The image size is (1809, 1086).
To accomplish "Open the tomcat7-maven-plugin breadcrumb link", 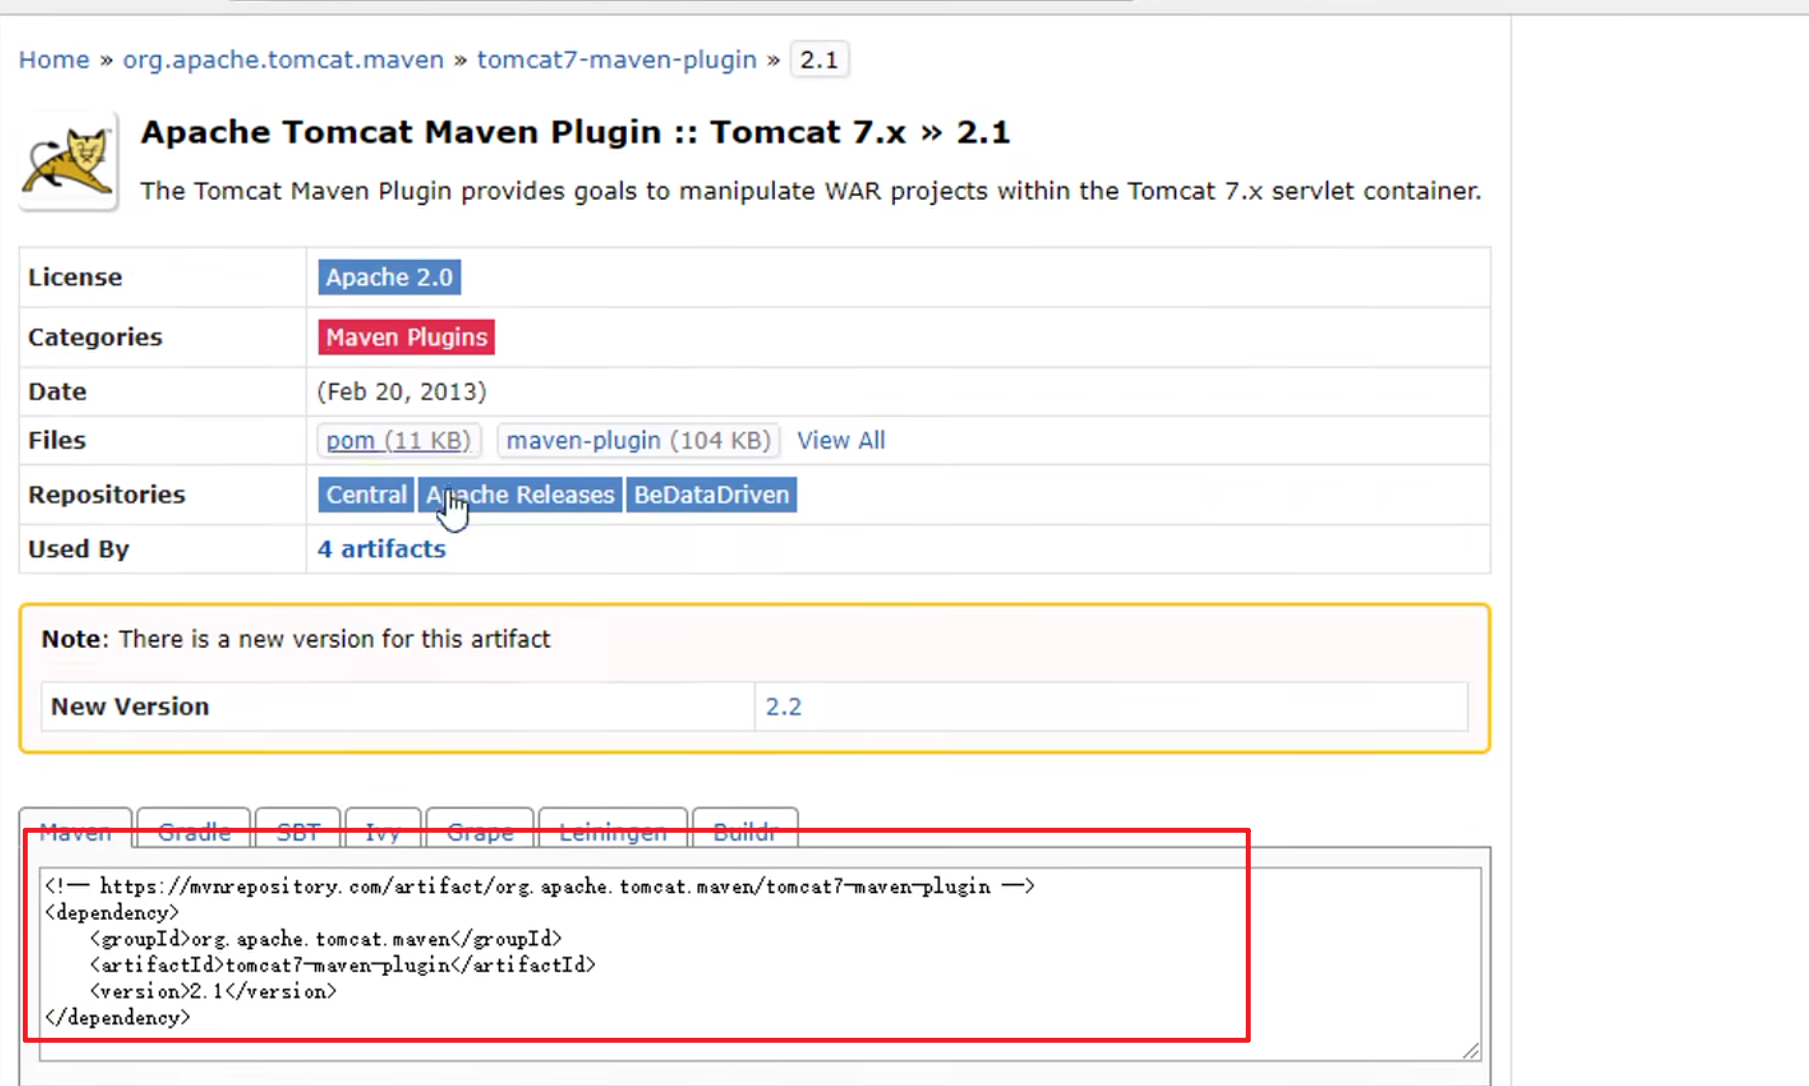I will click(616, 59).
